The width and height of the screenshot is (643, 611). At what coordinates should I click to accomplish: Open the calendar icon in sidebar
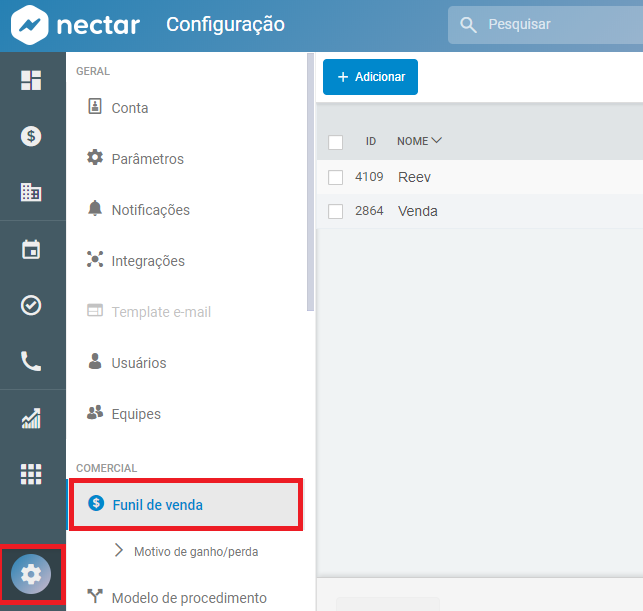(x=31, y=249)
